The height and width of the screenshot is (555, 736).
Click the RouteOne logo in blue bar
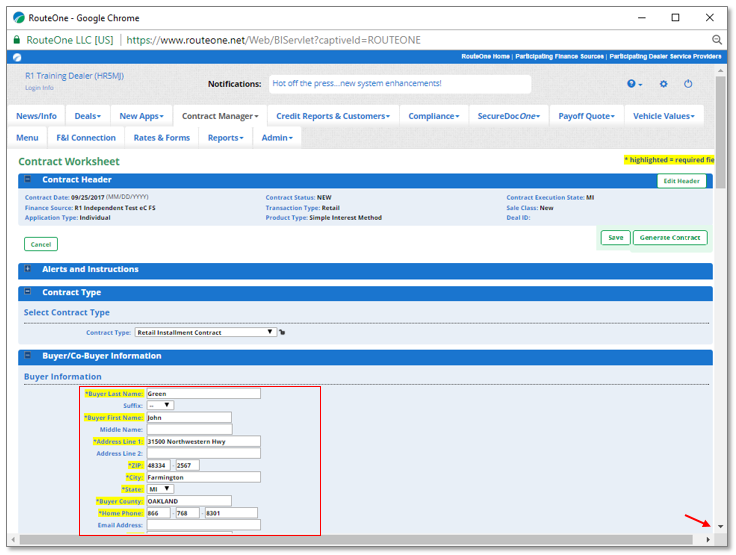(17, 57)
